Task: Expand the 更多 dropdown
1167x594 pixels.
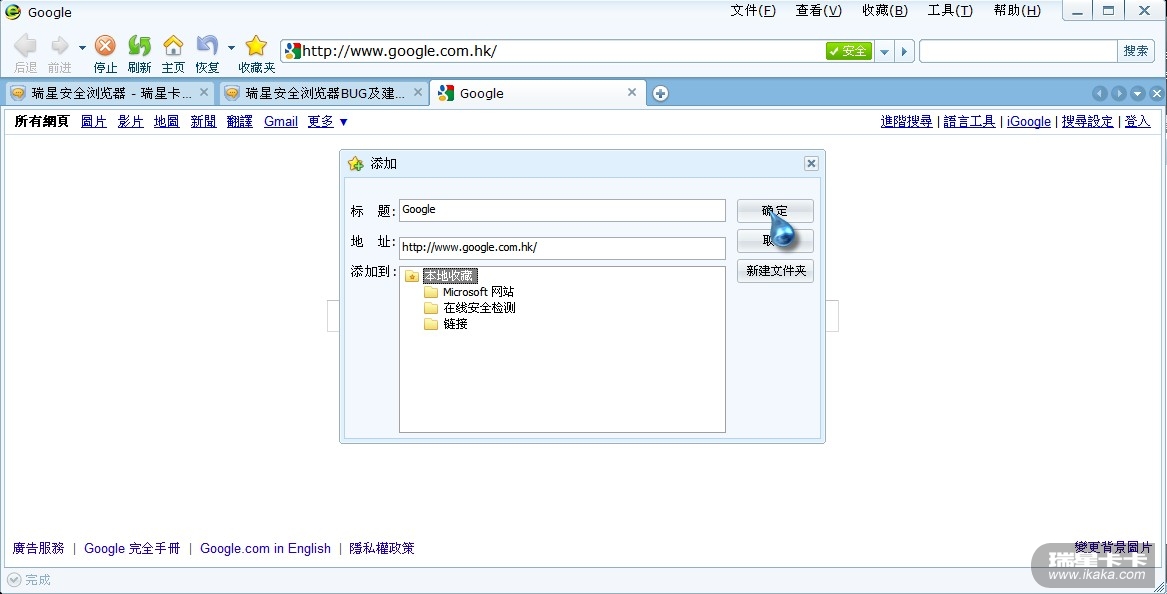Action: (x=327, y=121)
